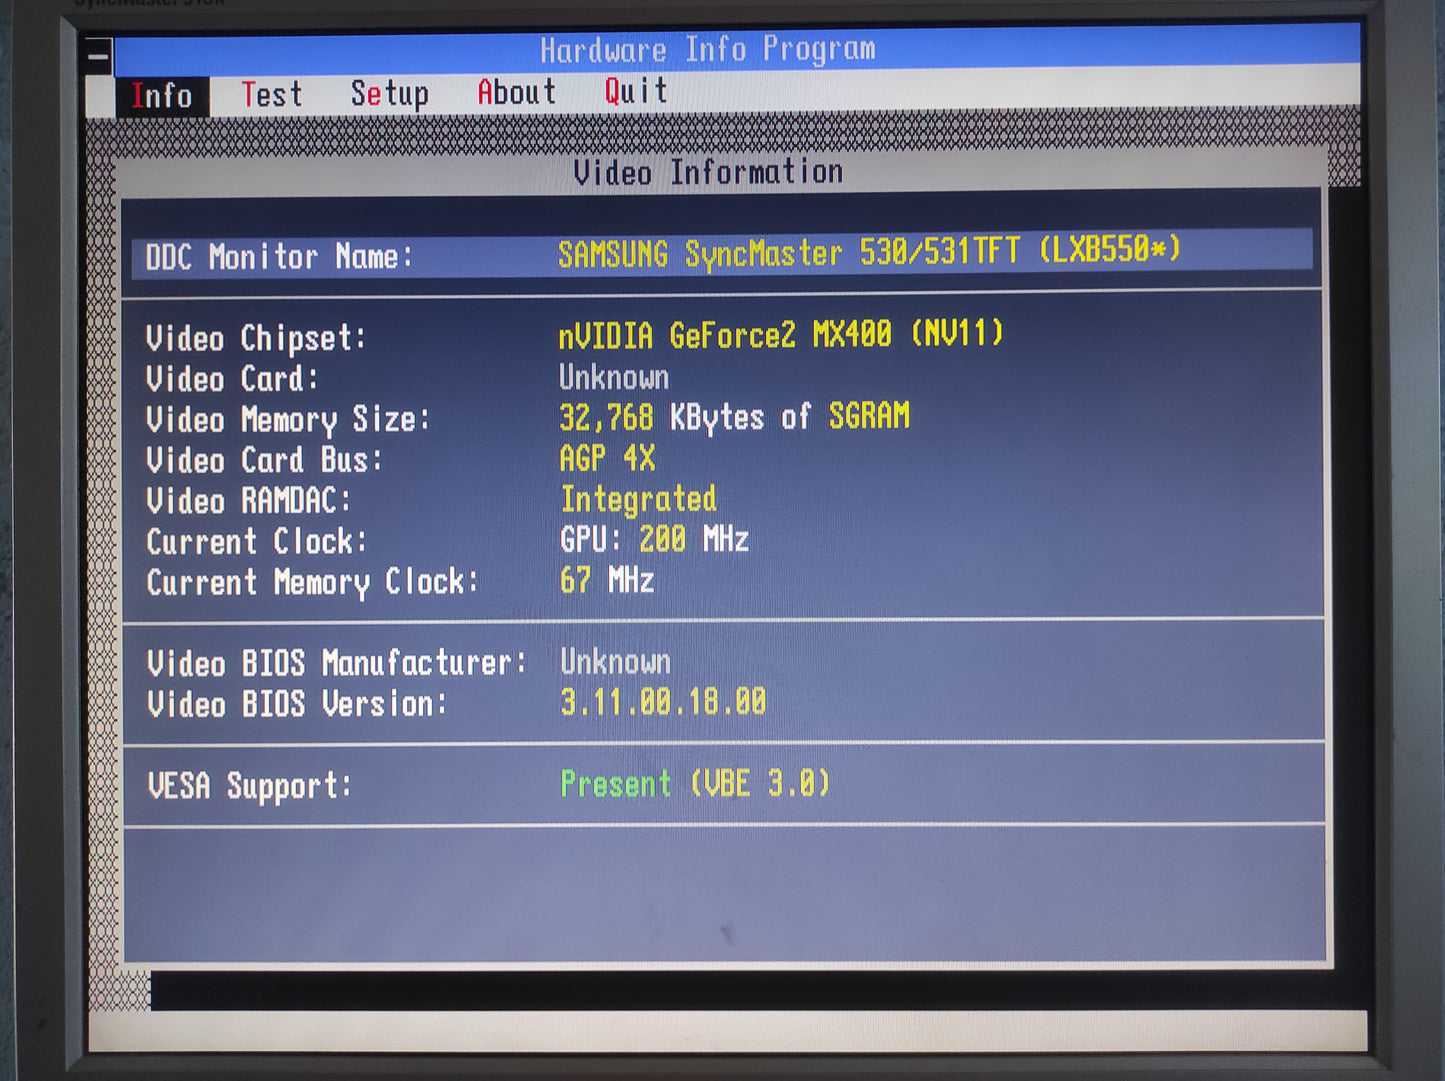Click the Video RAMDAC label
Screen dimensions: 1445x1081
tap(248, 501)
